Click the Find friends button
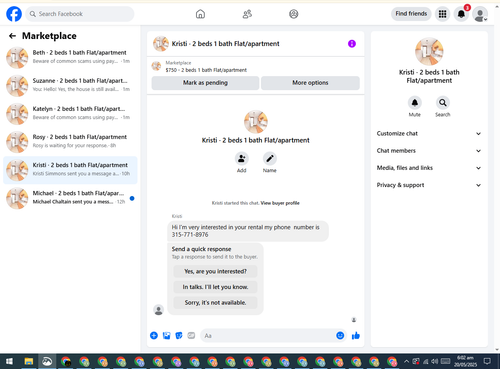Screen dimensions: 500x369 tap(411, 14)
